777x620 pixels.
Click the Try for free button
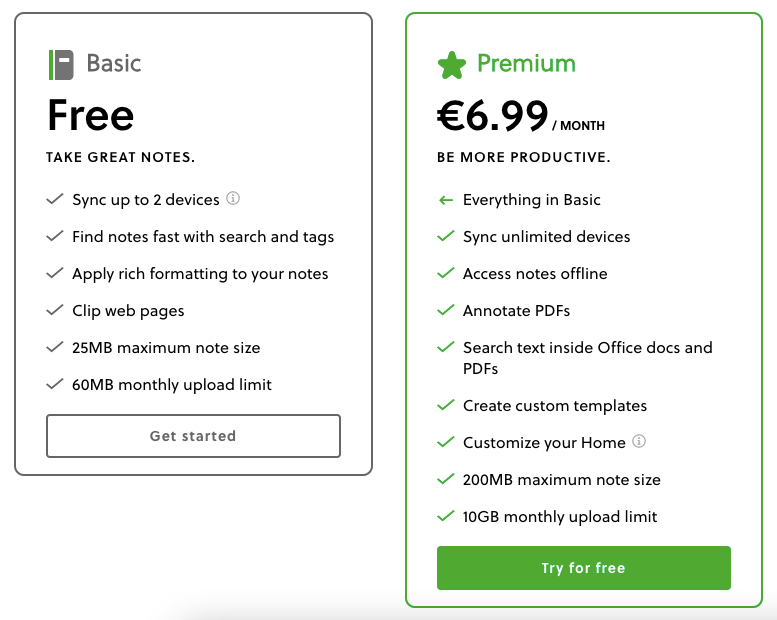(x=584, y=568)
